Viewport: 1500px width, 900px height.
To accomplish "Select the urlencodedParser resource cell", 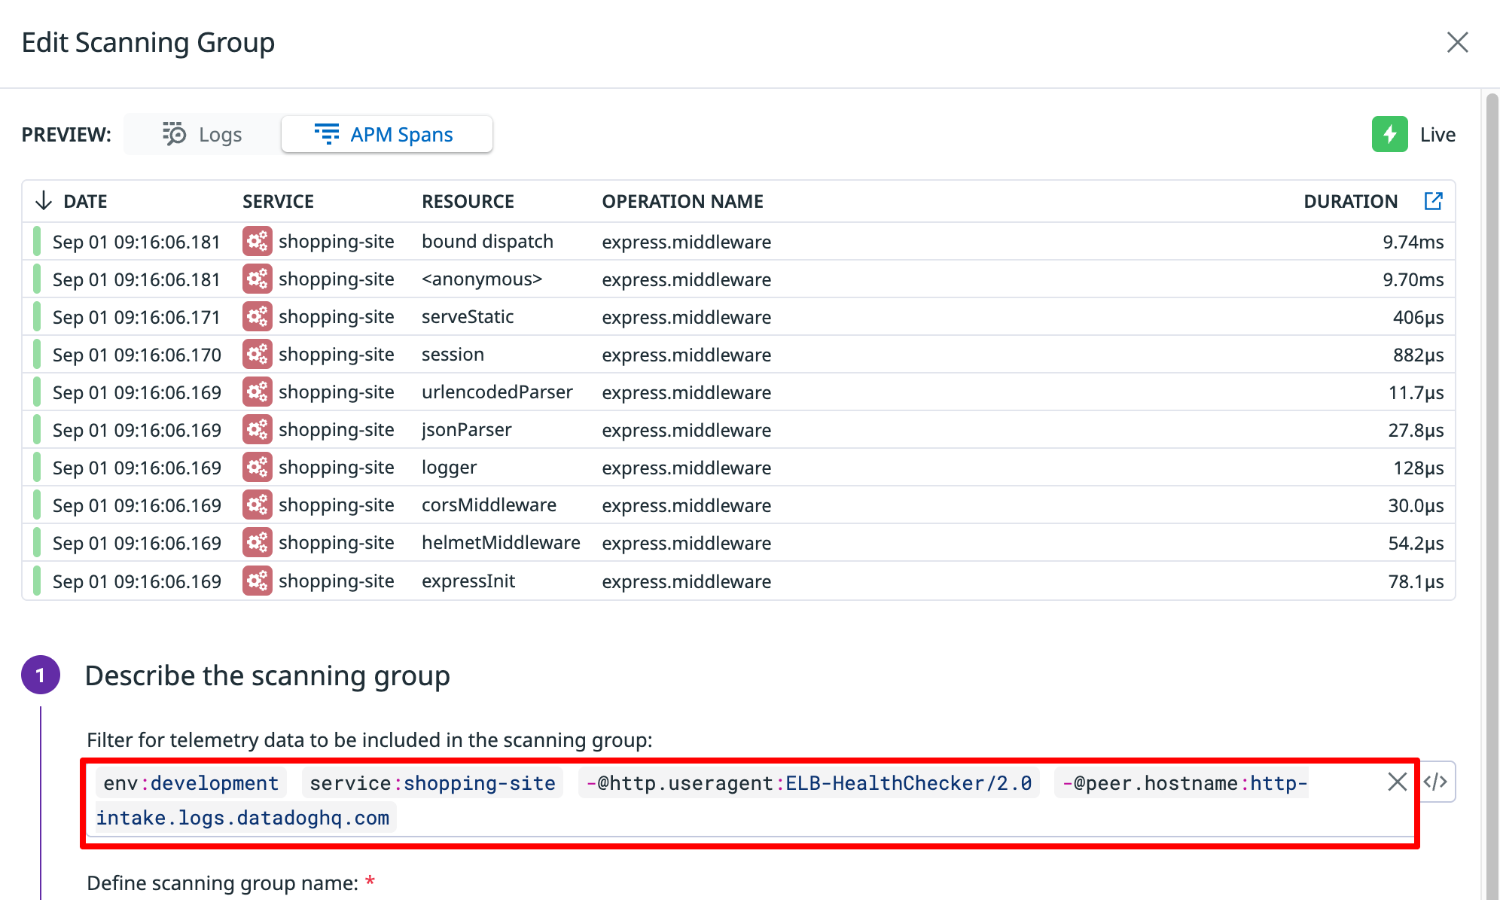I will [x=497, y=392].
